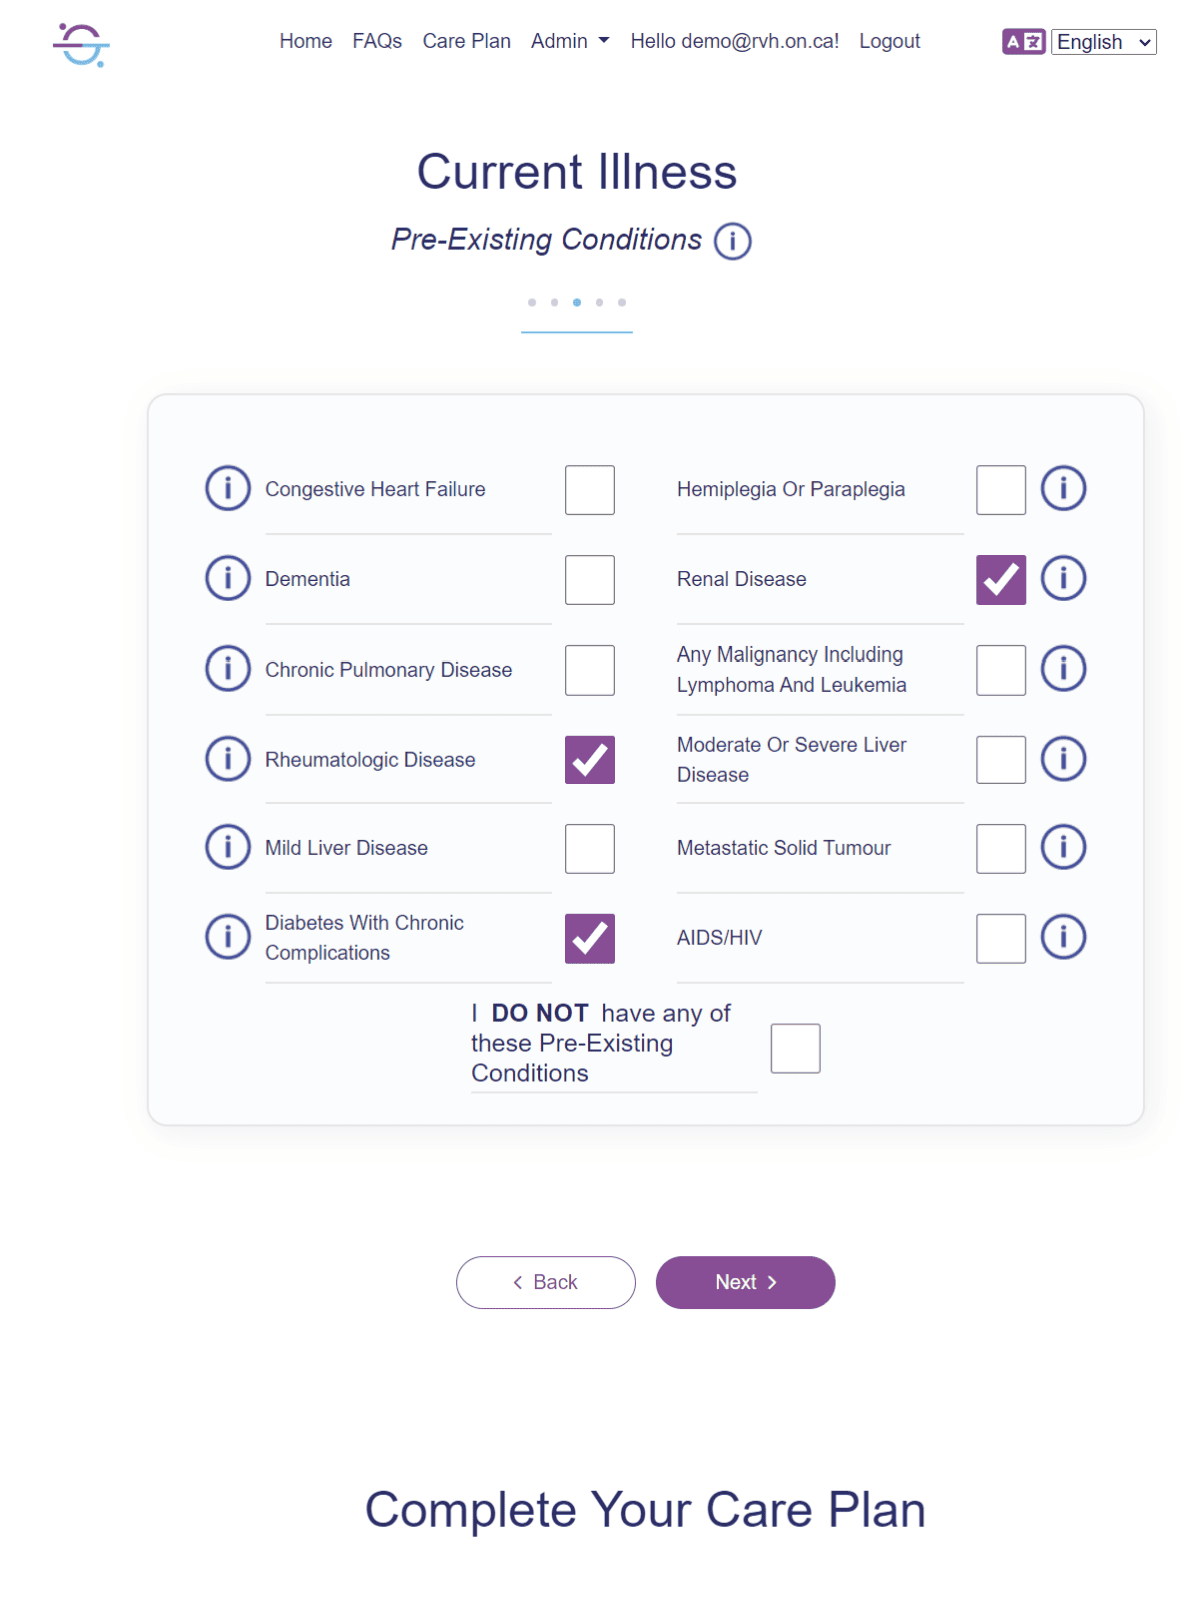Image resolution: width=1195 pixels, height=1607 pixels.
Task: View Renal Disease information
Action: (x=1063, y=578)
